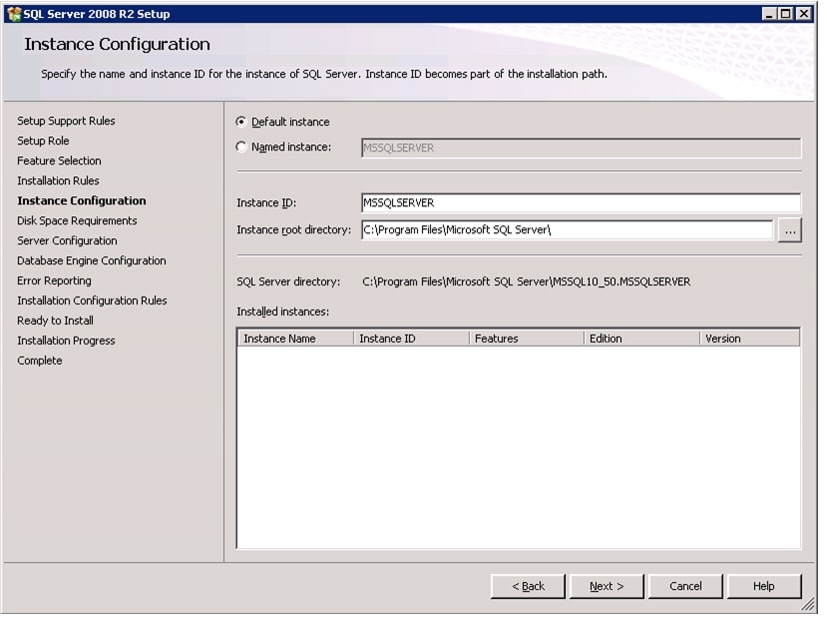Open Help for Instance Configuration
This screenshot has width=827, height=640.
pos(764,586)
